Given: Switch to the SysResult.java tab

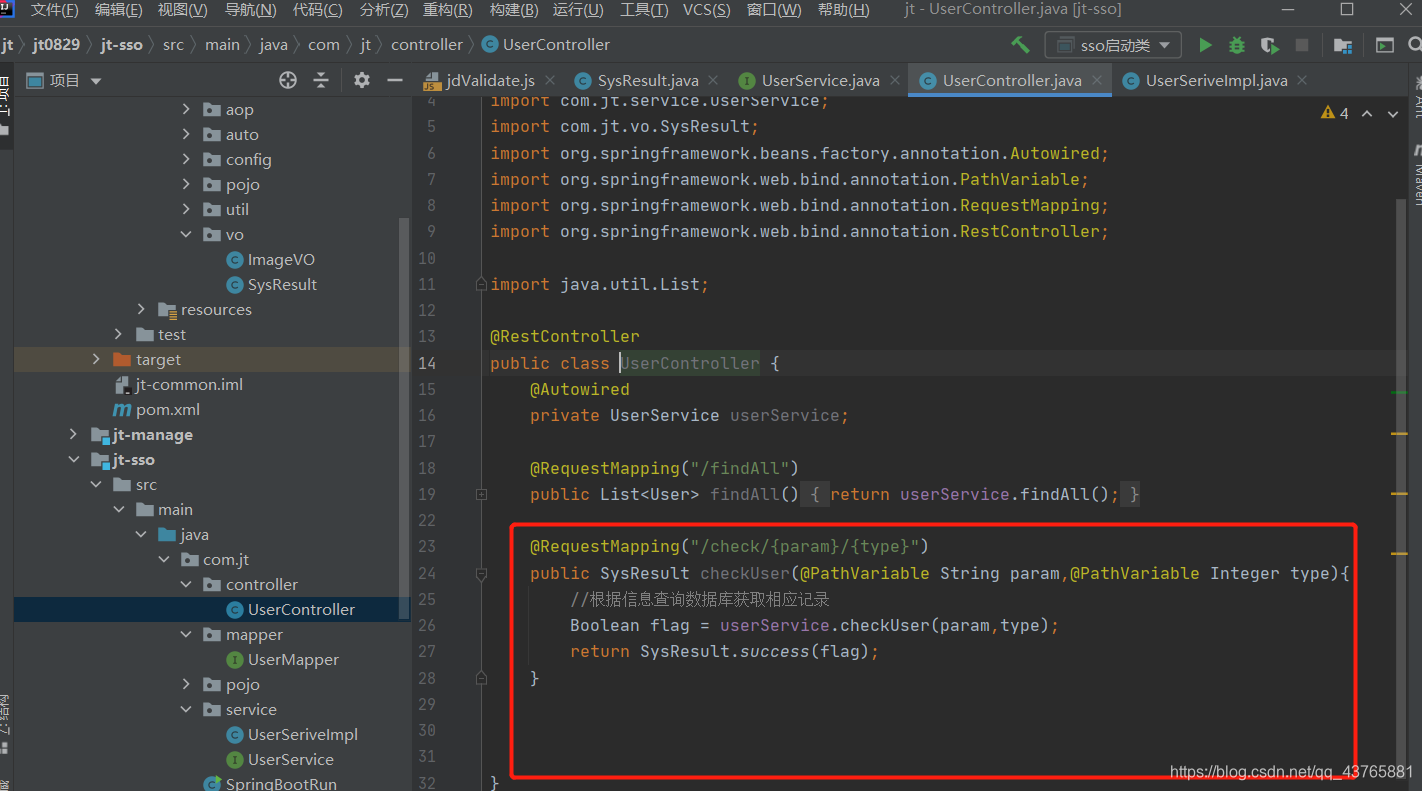Looking at the screenshot, I should tap(648, 80).
